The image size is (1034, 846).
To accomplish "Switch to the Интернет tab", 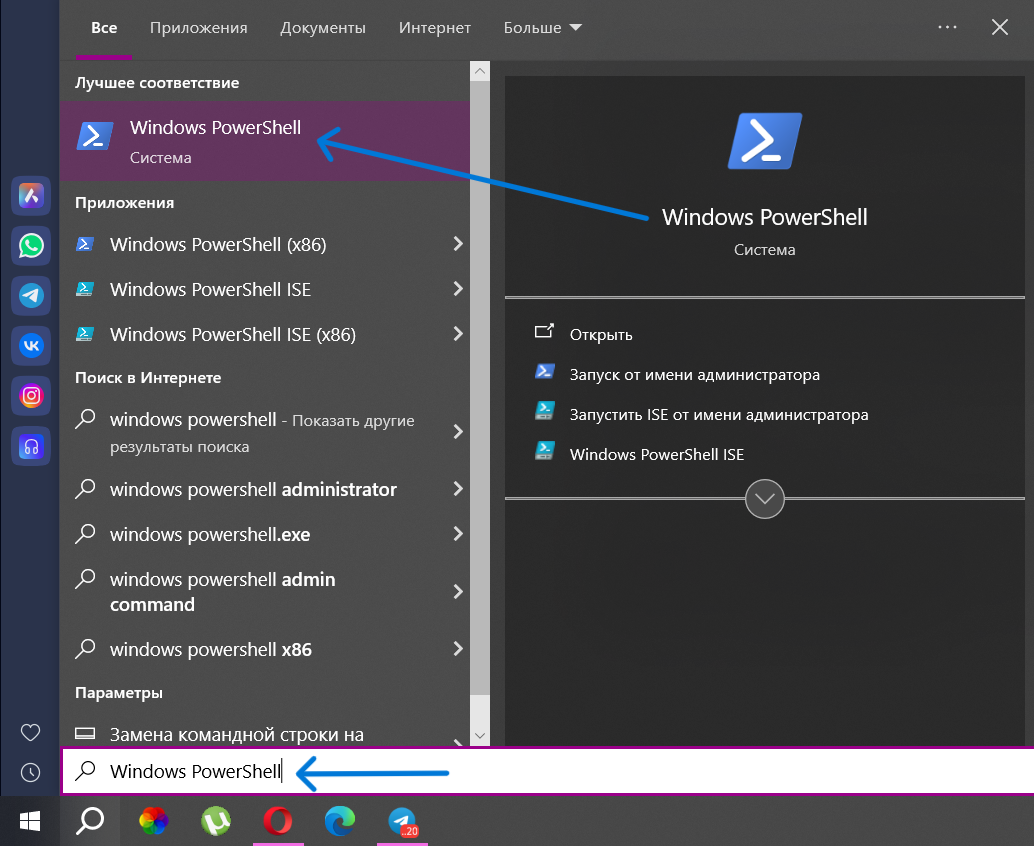I will pos(435,28).
